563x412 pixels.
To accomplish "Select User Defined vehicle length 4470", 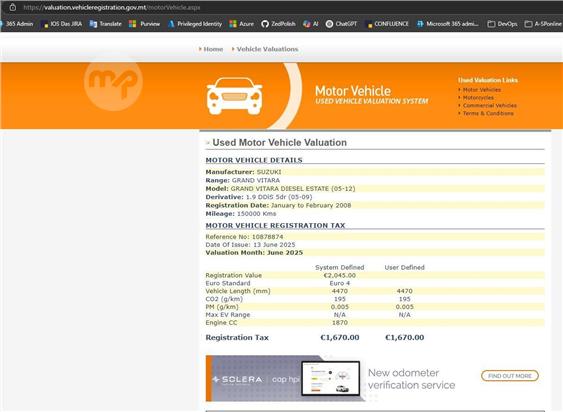I will click(x=404, y=291).
